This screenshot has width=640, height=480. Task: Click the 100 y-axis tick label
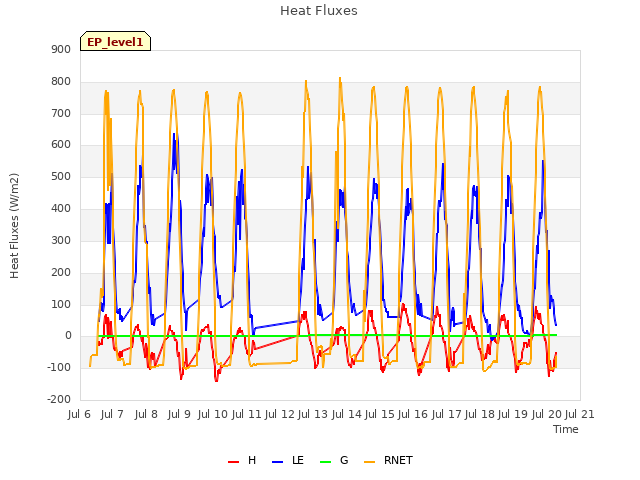[61, 304]
